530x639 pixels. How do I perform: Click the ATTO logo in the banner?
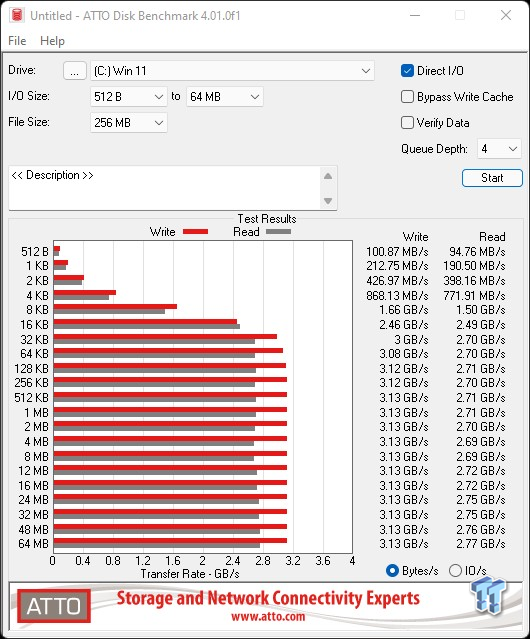click(54, 606)
